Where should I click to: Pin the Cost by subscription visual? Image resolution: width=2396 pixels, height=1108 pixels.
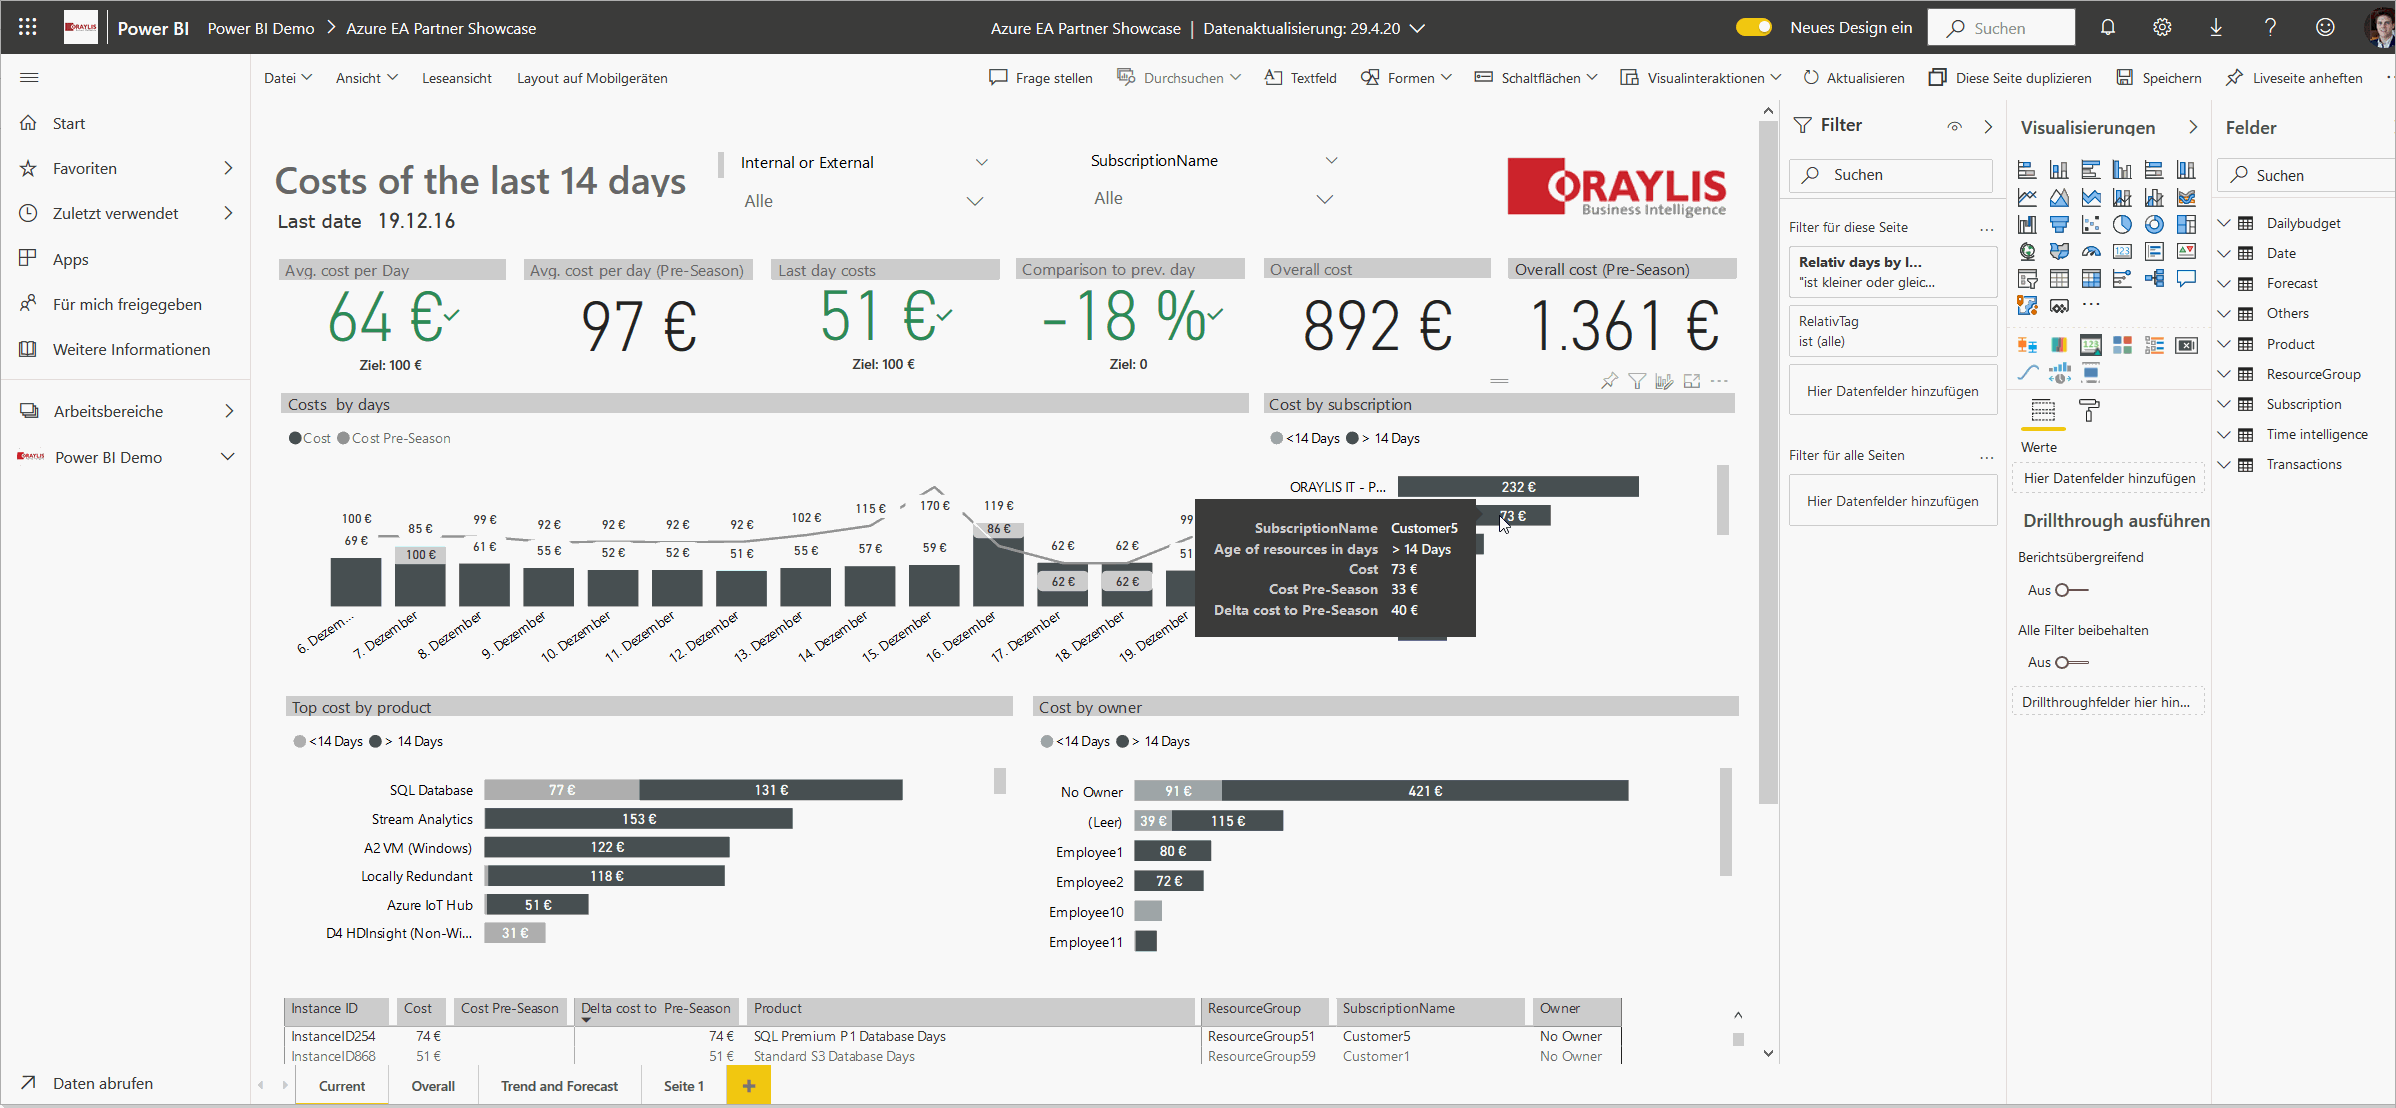1609,381
